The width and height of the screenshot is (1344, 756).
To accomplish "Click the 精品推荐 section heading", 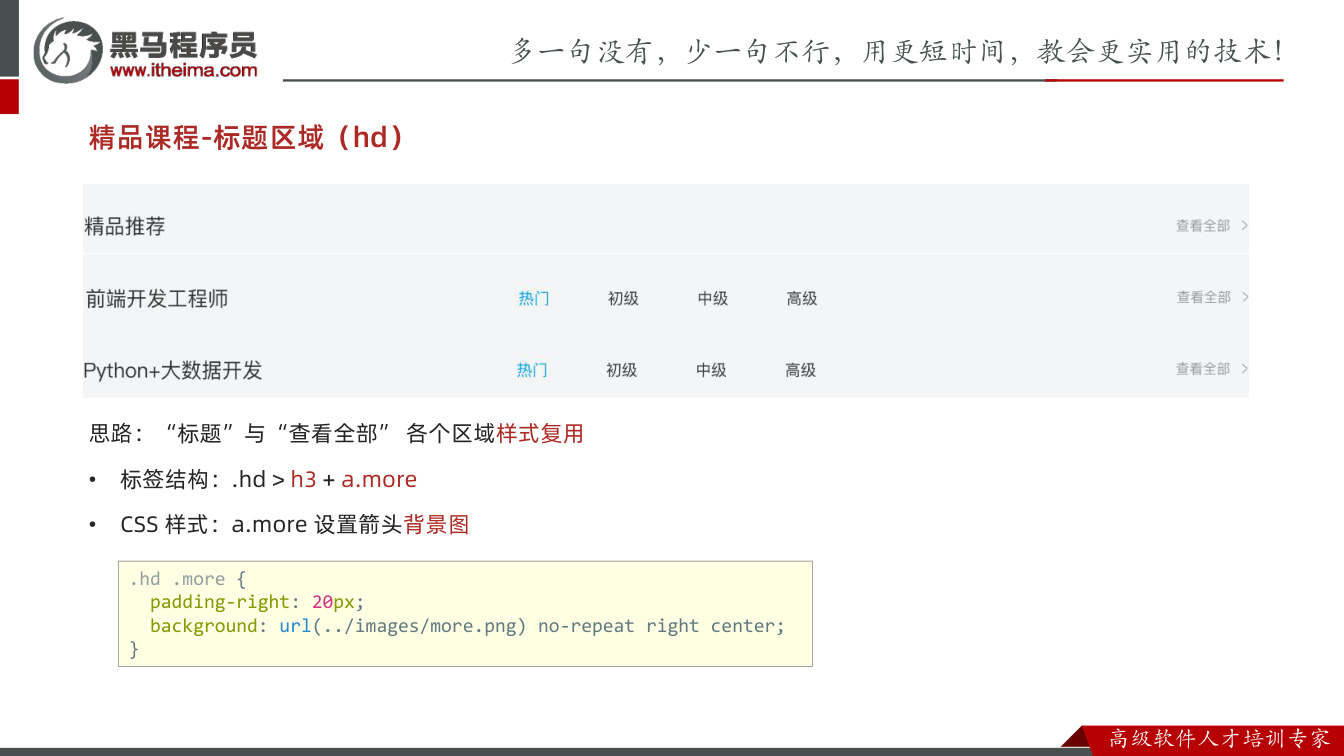I will [x=125, y=227].
